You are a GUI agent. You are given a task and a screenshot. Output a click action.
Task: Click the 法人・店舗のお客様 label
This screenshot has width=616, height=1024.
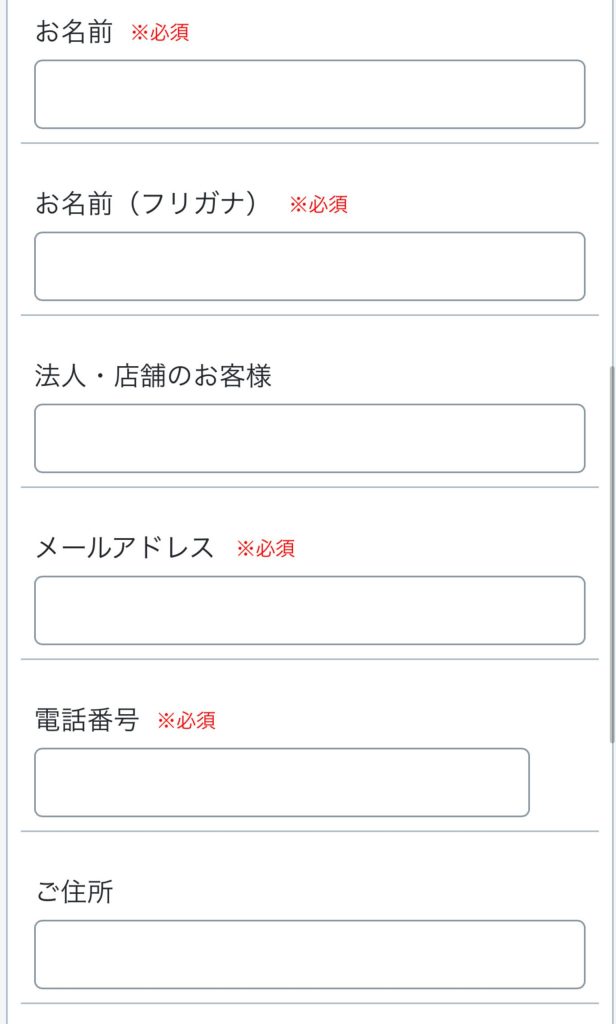tap(153, 376)
